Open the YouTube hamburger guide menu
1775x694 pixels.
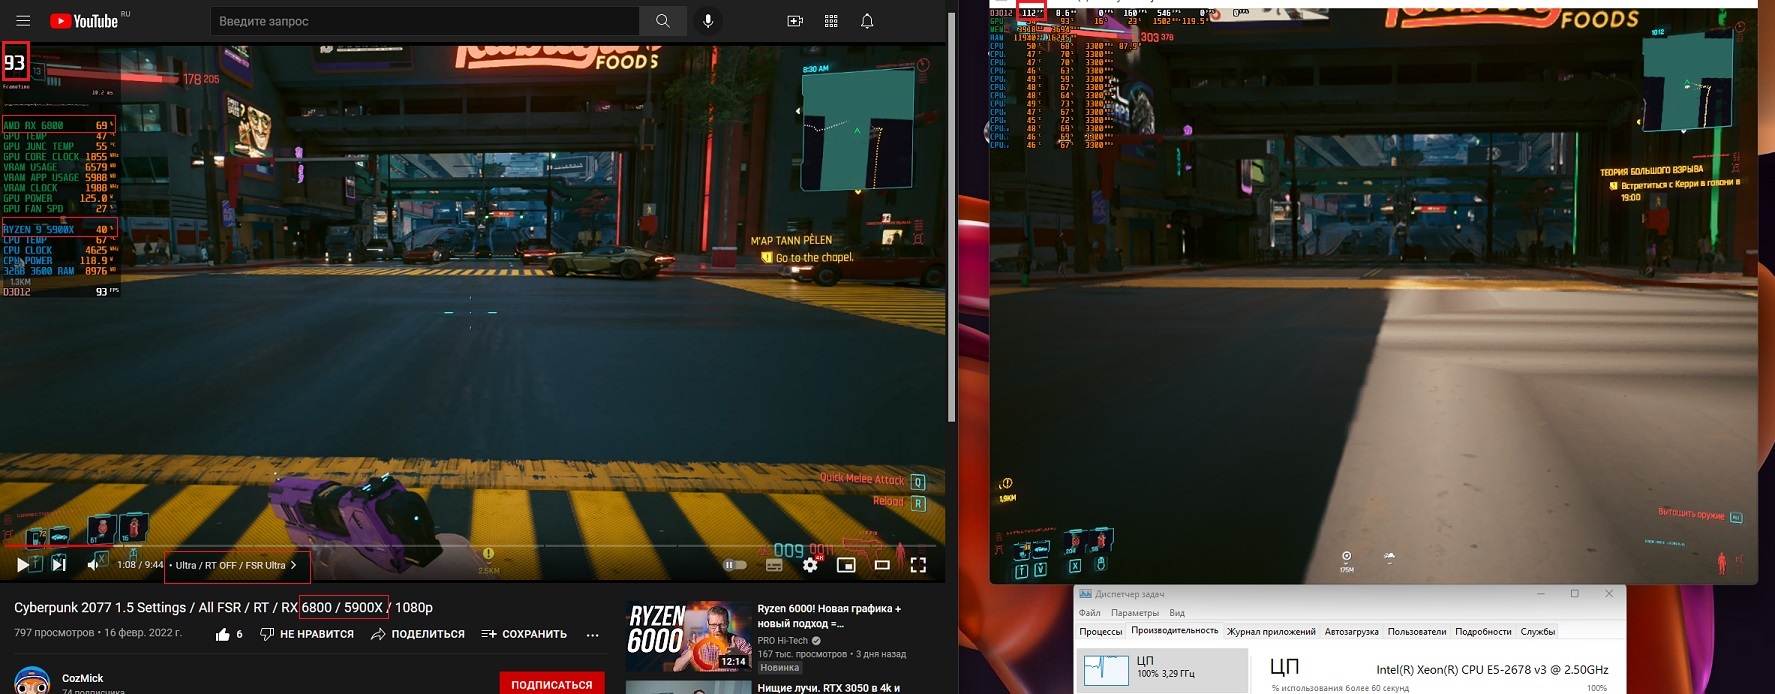pos(23,21)
